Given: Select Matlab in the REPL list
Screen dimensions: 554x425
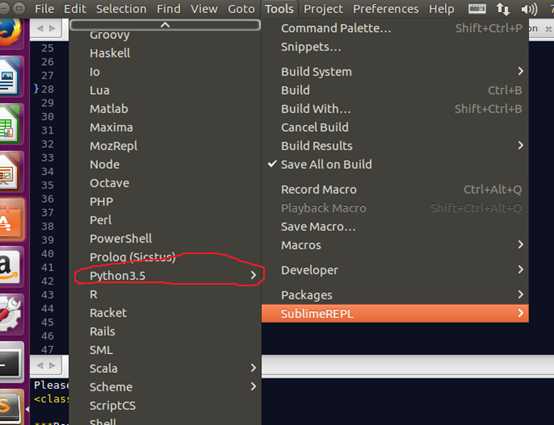Looking at the screenshot, I should click(x=165, y=109).
